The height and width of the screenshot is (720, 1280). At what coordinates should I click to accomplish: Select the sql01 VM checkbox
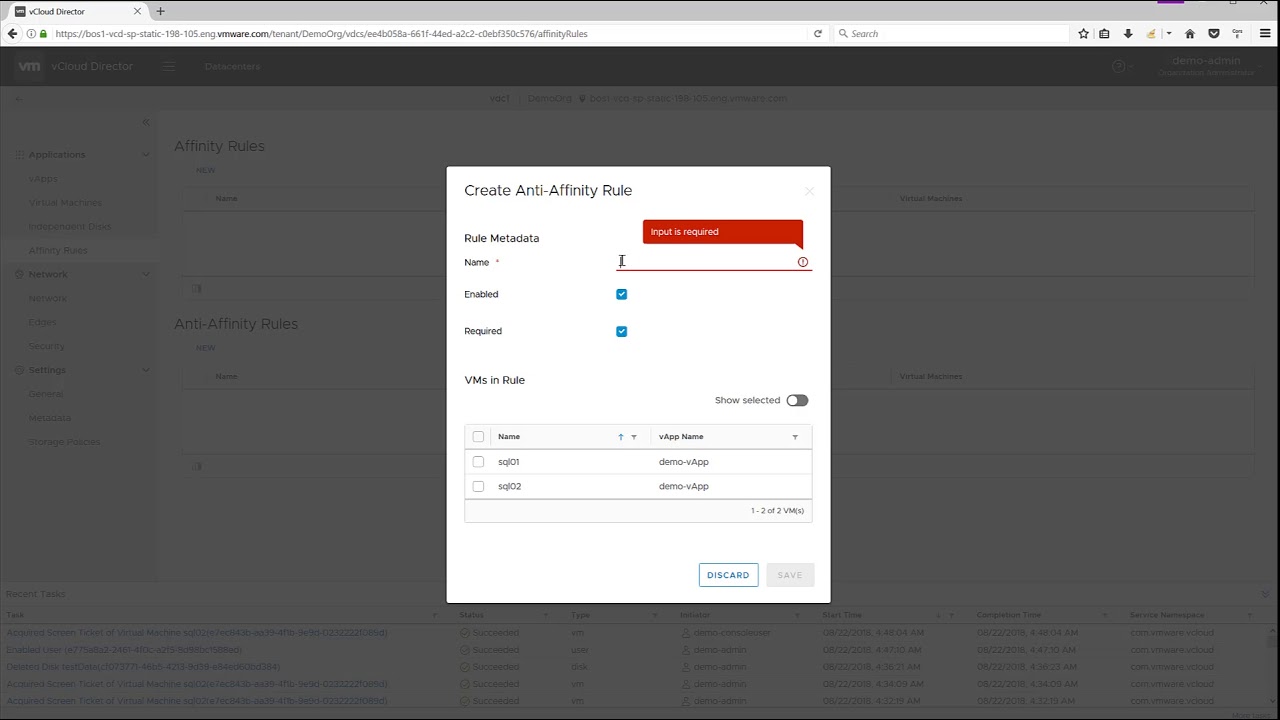click(478, 462)
